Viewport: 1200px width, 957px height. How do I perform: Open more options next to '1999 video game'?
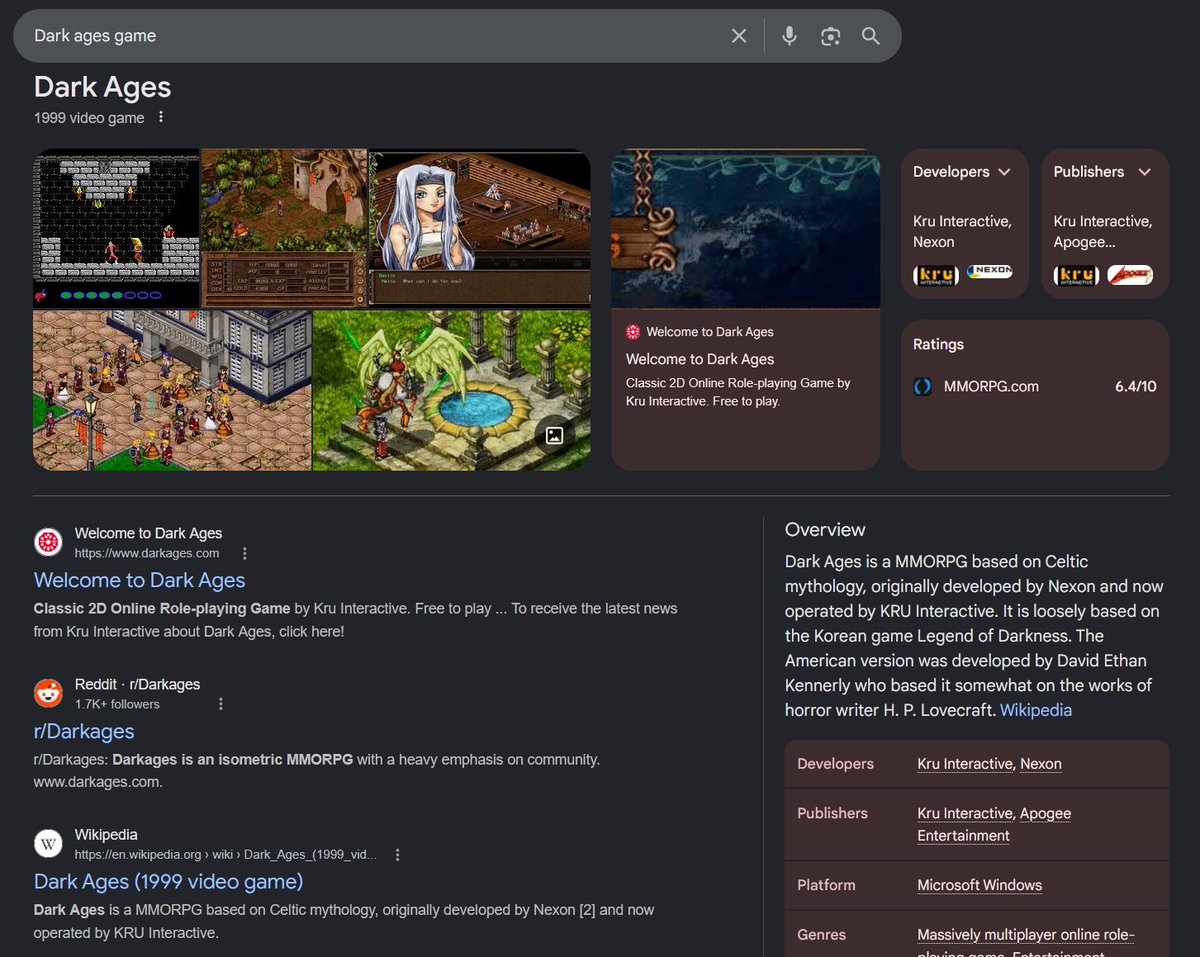click(161, 118)
